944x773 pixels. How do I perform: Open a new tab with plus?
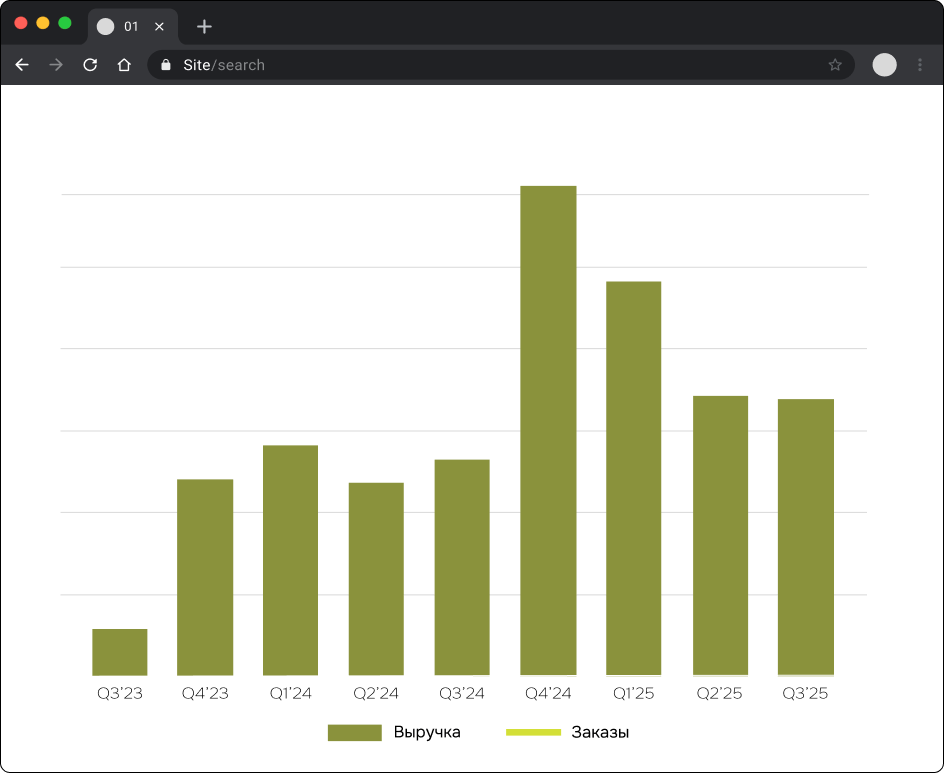(x=204, y=27)
